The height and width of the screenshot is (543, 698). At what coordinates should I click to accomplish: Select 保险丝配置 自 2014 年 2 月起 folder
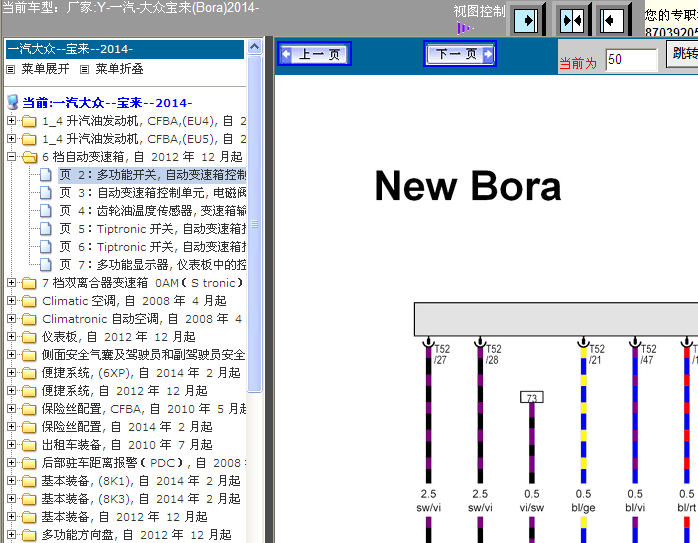(x=127, y=427)
